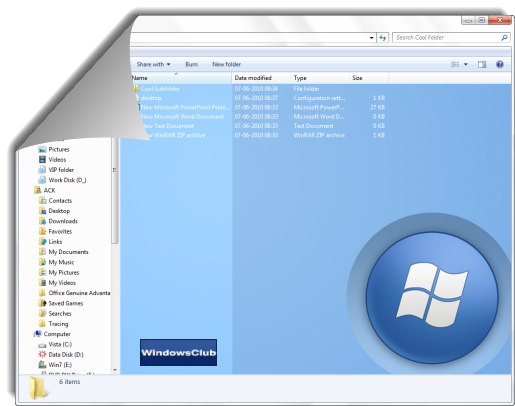This screenshot has height=406, width=515.
Task: Open Office Genuine Advantage folder
Action: coord(79,293)
